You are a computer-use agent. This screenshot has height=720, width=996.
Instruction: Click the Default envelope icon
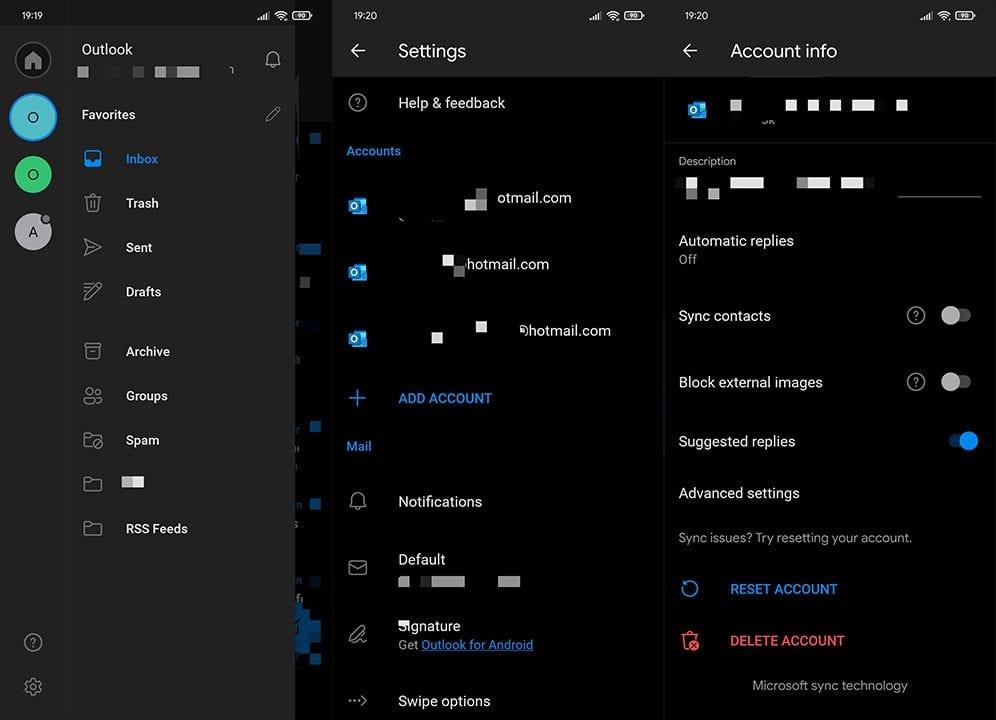coord(358,567)
